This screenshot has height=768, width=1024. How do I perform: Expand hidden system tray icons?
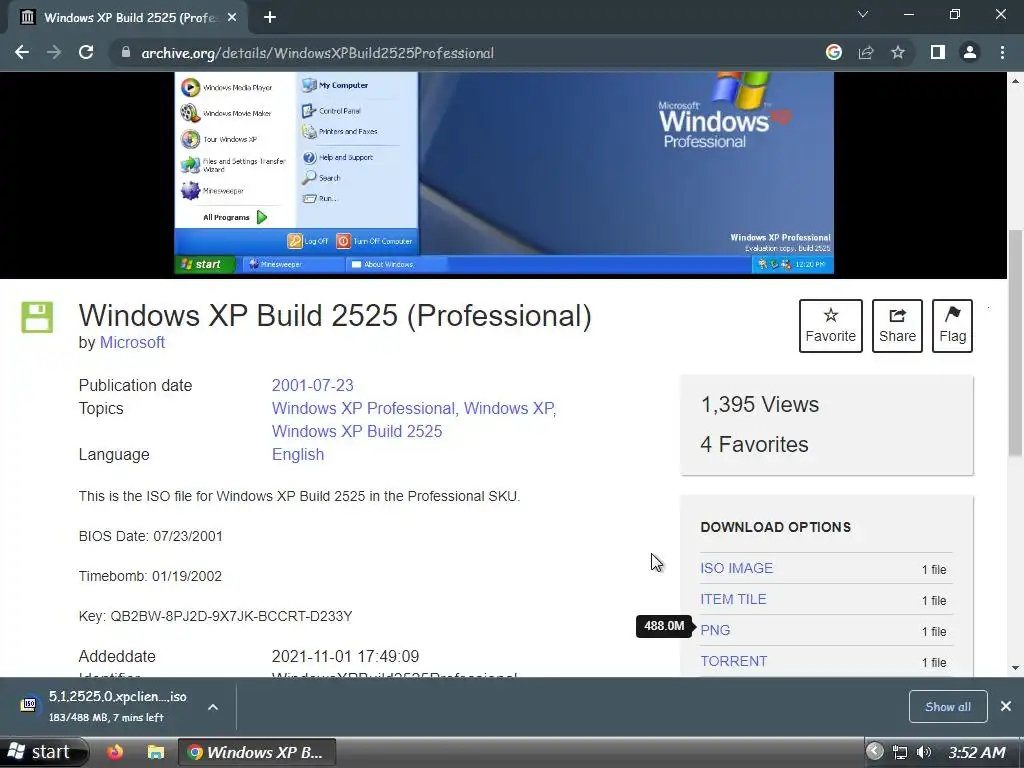tap(874, 751)
